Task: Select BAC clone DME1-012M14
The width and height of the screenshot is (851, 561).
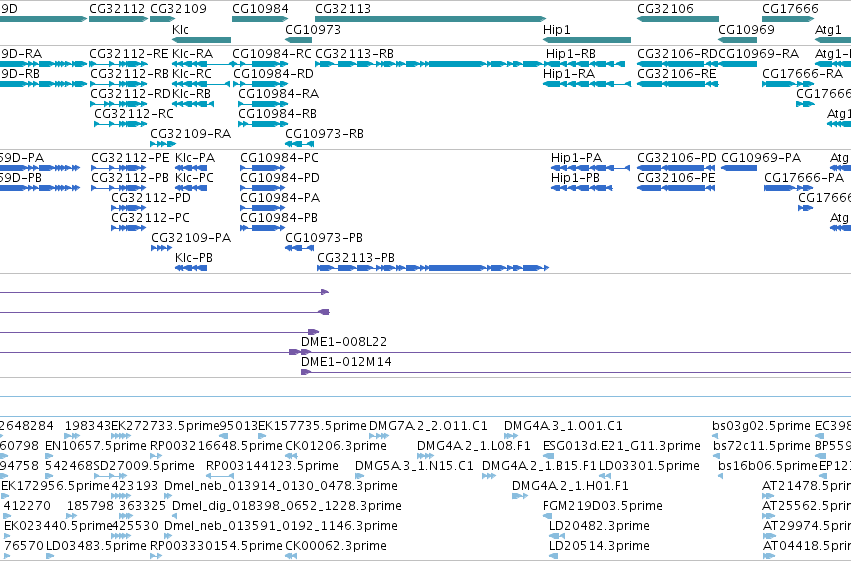Action: click(x=346, y=362)
